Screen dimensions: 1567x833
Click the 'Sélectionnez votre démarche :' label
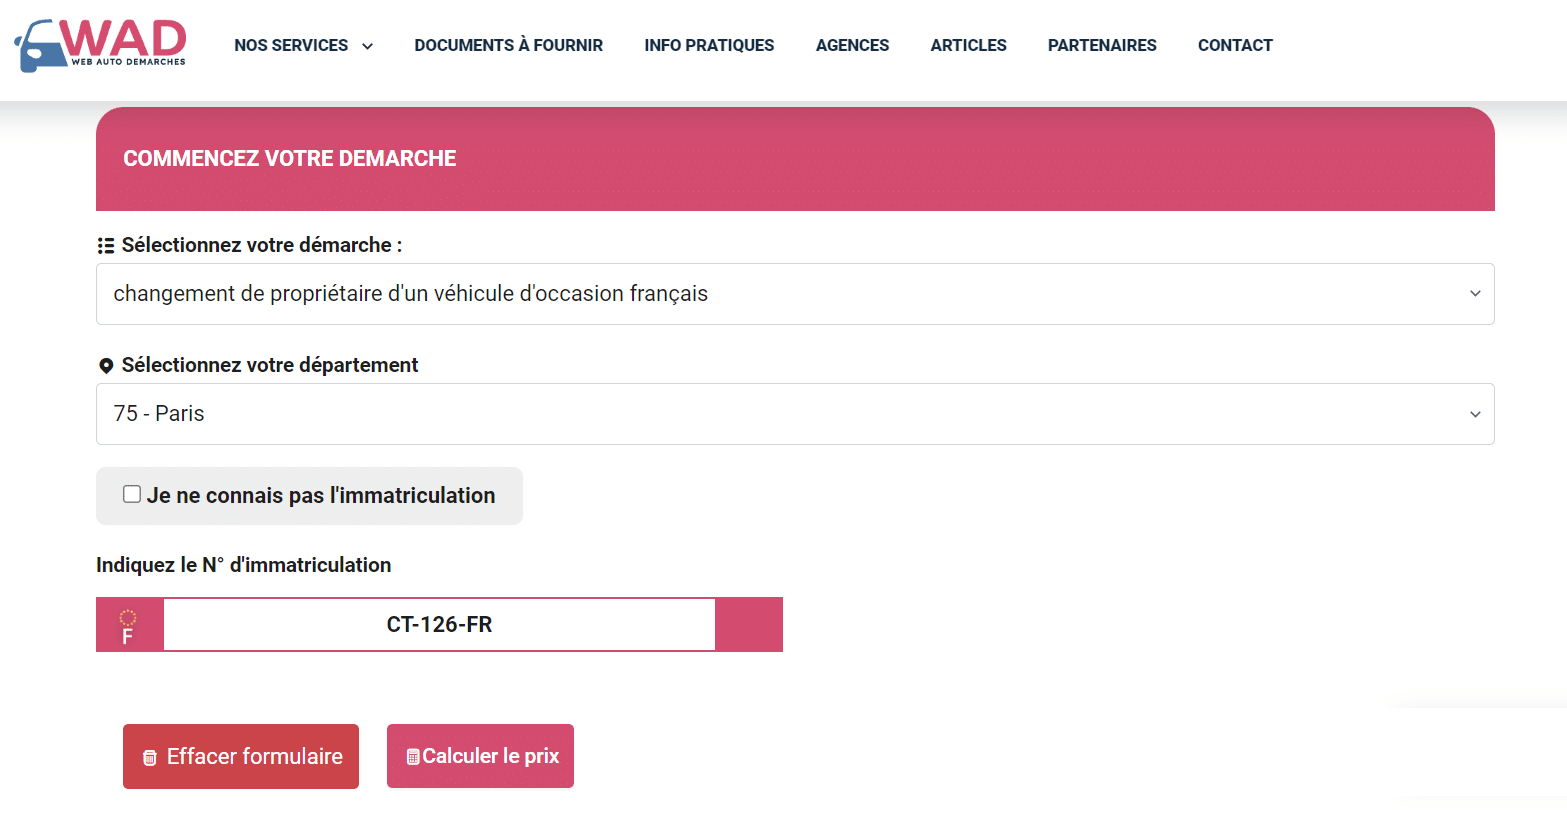(262, 245)
